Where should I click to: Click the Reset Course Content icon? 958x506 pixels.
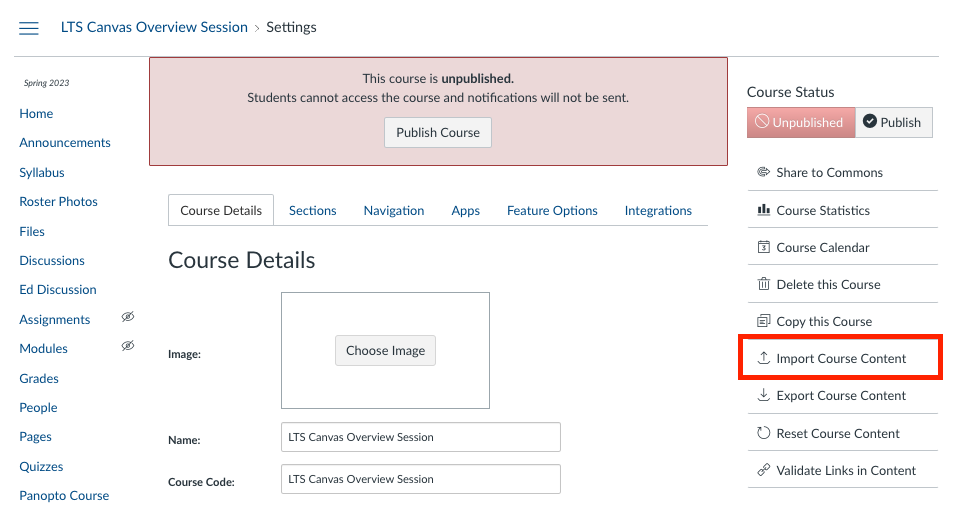pyautogui.click(x=764, y=433)
